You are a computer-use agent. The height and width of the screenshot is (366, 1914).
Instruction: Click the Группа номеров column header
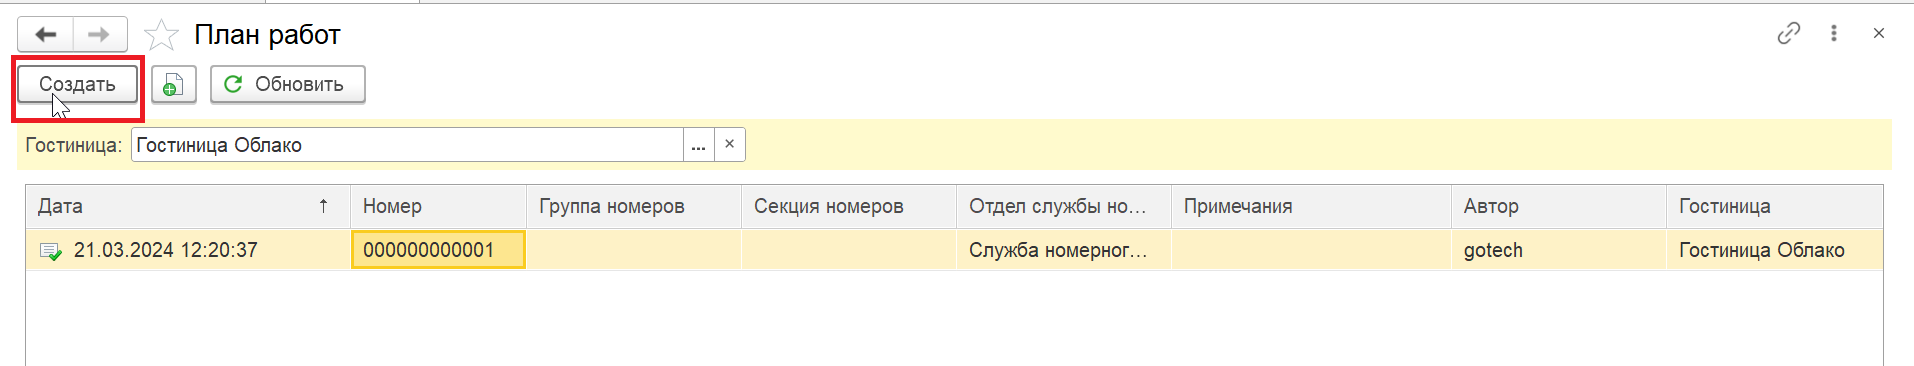[634, 206]
